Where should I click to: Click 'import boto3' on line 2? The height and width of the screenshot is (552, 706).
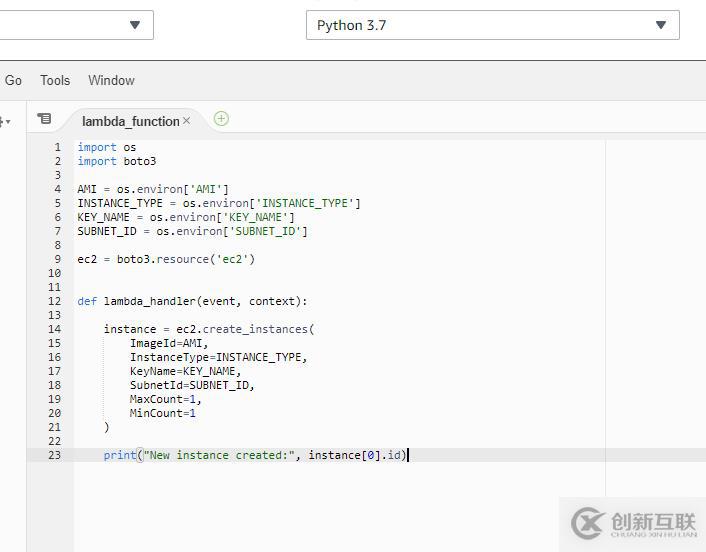coord(117,161)
